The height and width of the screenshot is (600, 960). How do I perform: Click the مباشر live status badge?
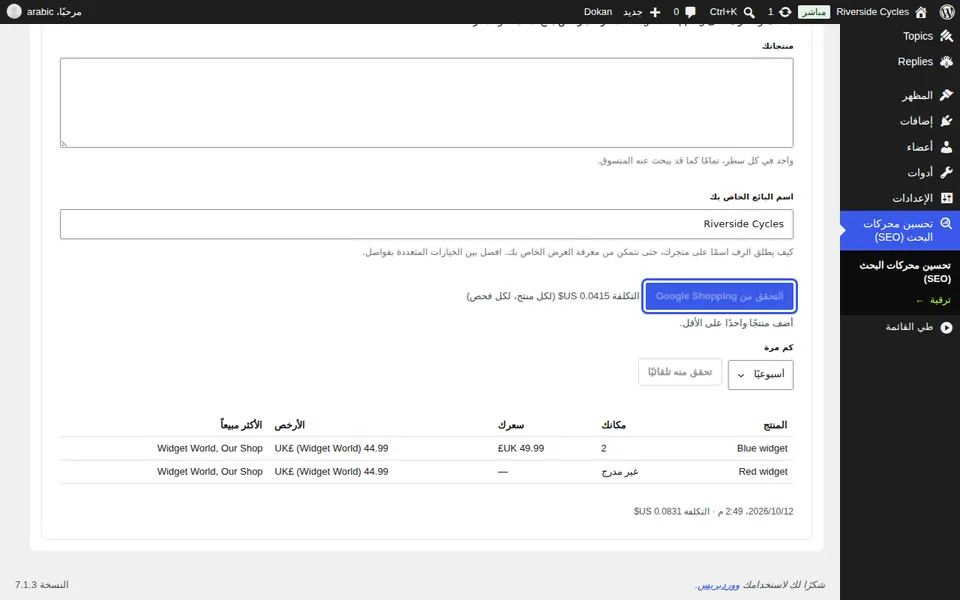pyautogui.click(x=814, y=12)
